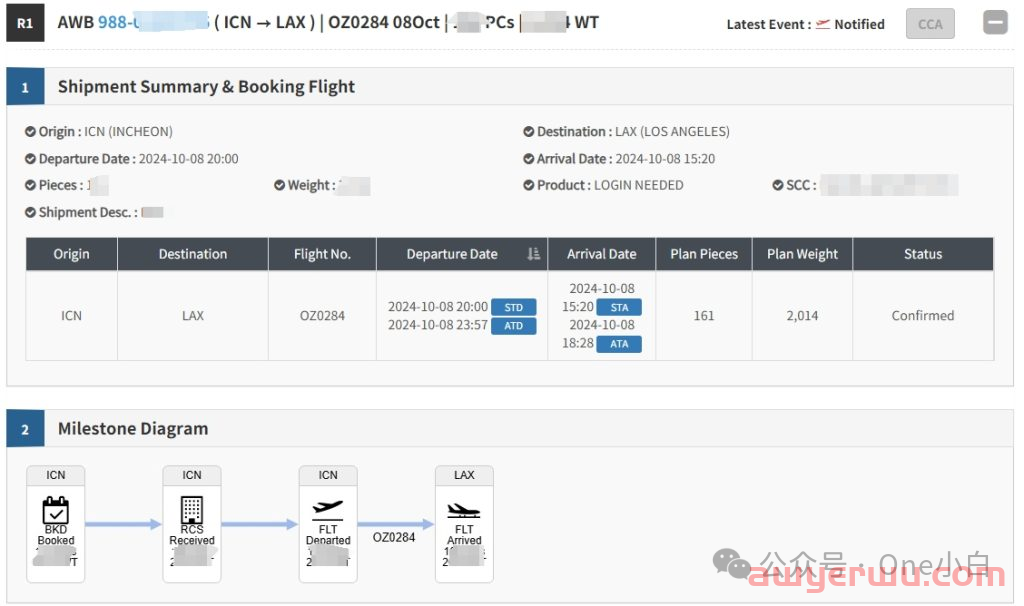Click the check icon beside Arrival Date summary
The image size is (1024, 606).
(x=528, y=159)
